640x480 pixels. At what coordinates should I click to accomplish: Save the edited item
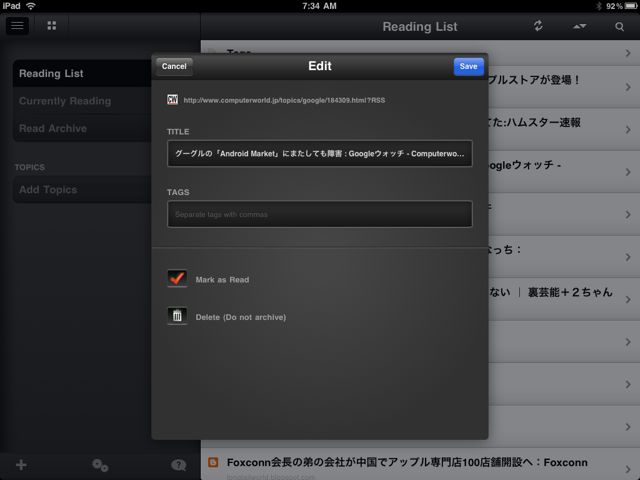click(x=469, y=66)
